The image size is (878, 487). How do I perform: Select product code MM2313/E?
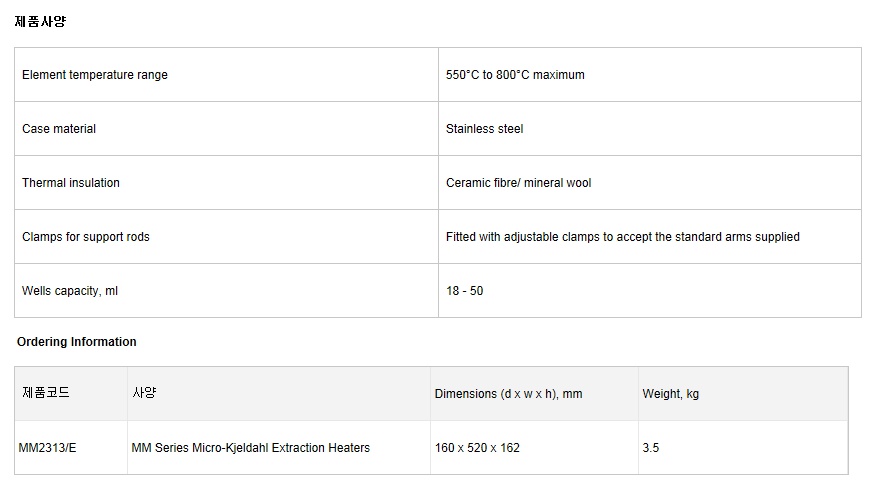(x=47, y=448)
